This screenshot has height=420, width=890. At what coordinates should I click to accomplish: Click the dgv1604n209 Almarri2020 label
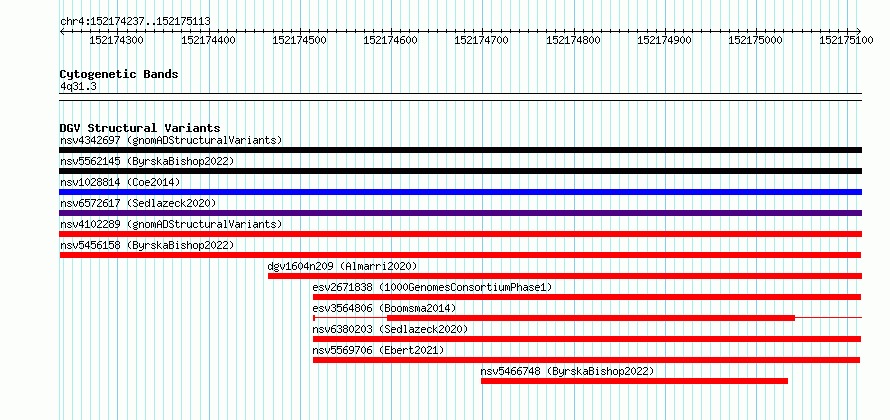342,266
